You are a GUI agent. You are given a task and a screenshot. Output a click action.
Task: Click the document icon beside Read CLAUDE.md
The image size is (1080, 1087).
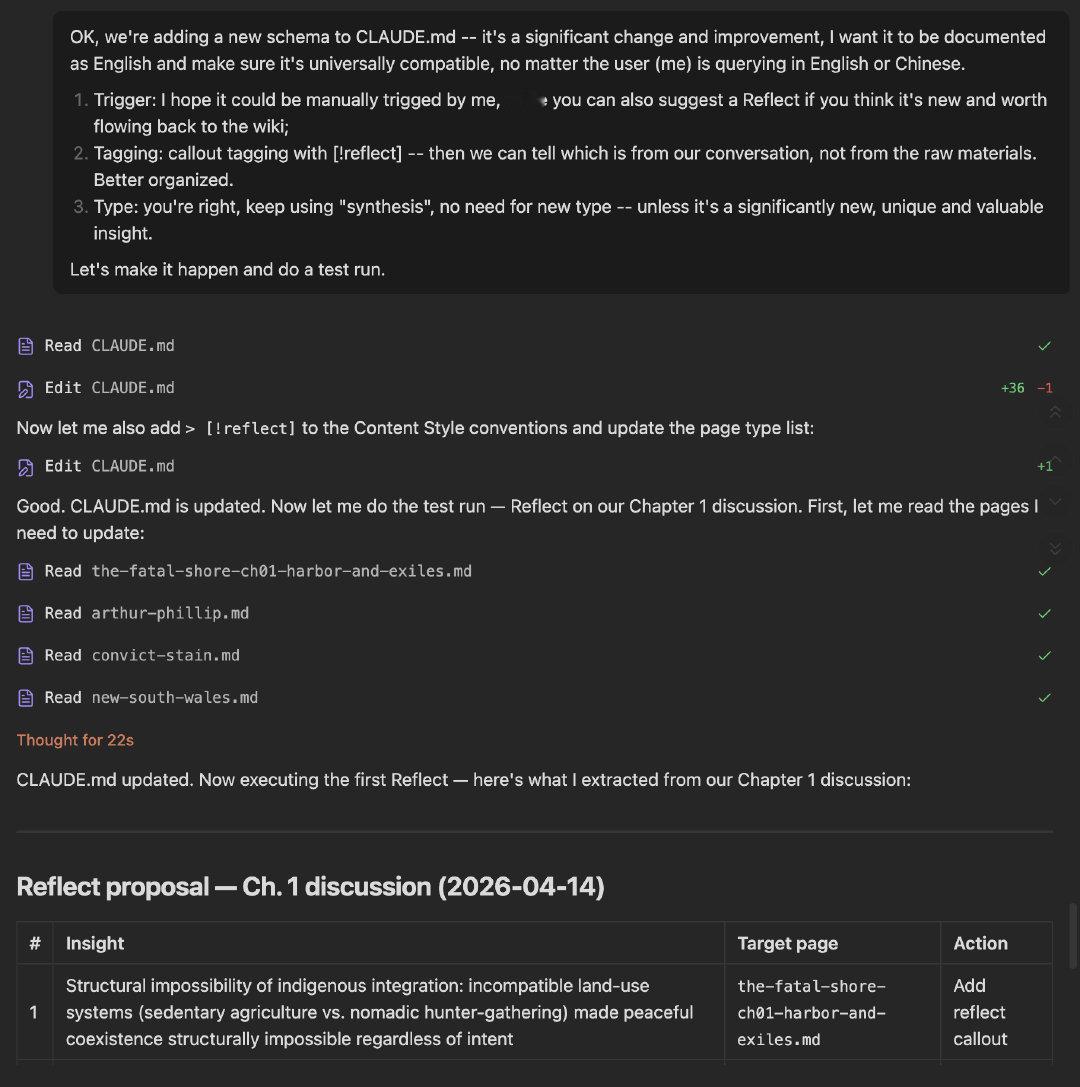tap(24, 345)
